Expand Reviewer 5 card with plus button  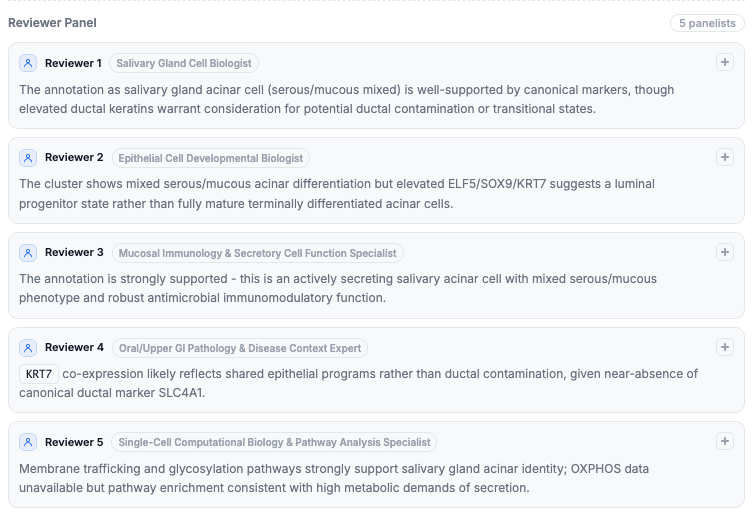click(x=725, y=441)
